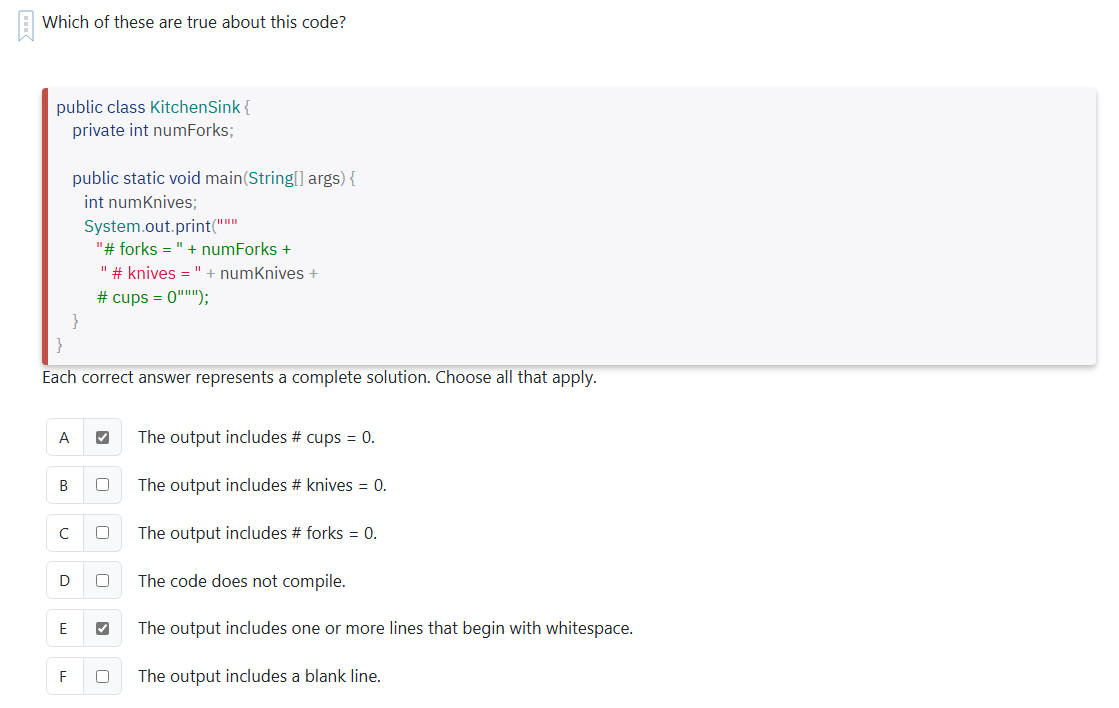Click the blank line answer option text
Image resolution: width=1119 pixels, height=708 pixels.
coord(258,676)
